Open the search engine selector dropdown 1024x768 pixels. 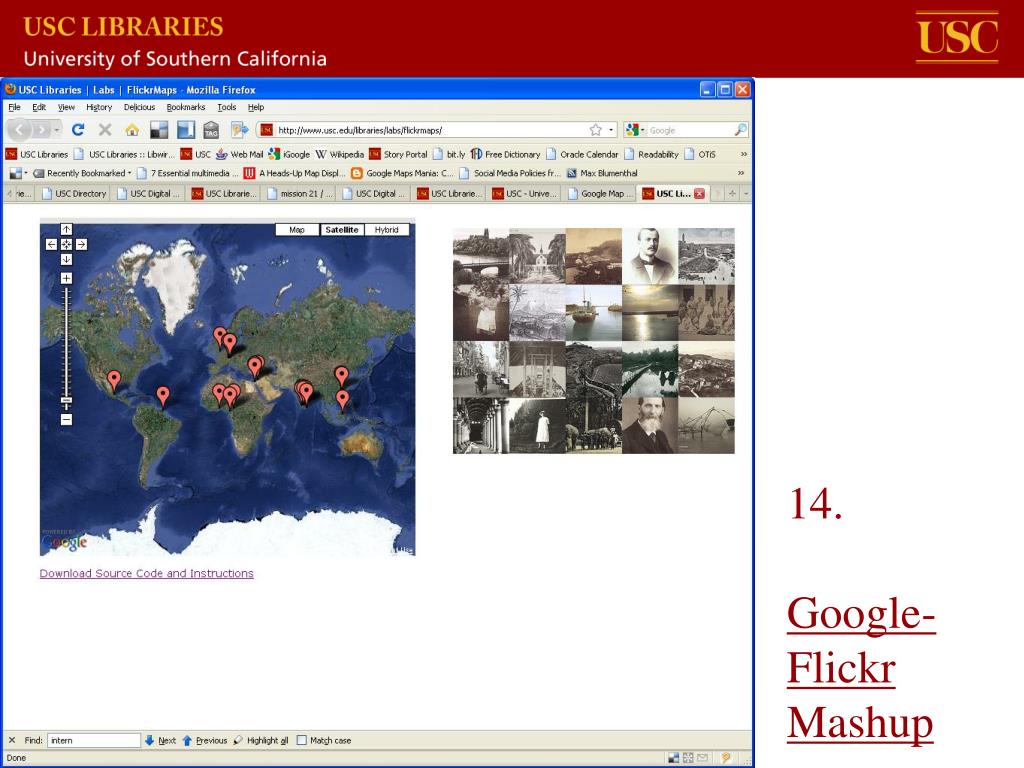coord(635,130)
